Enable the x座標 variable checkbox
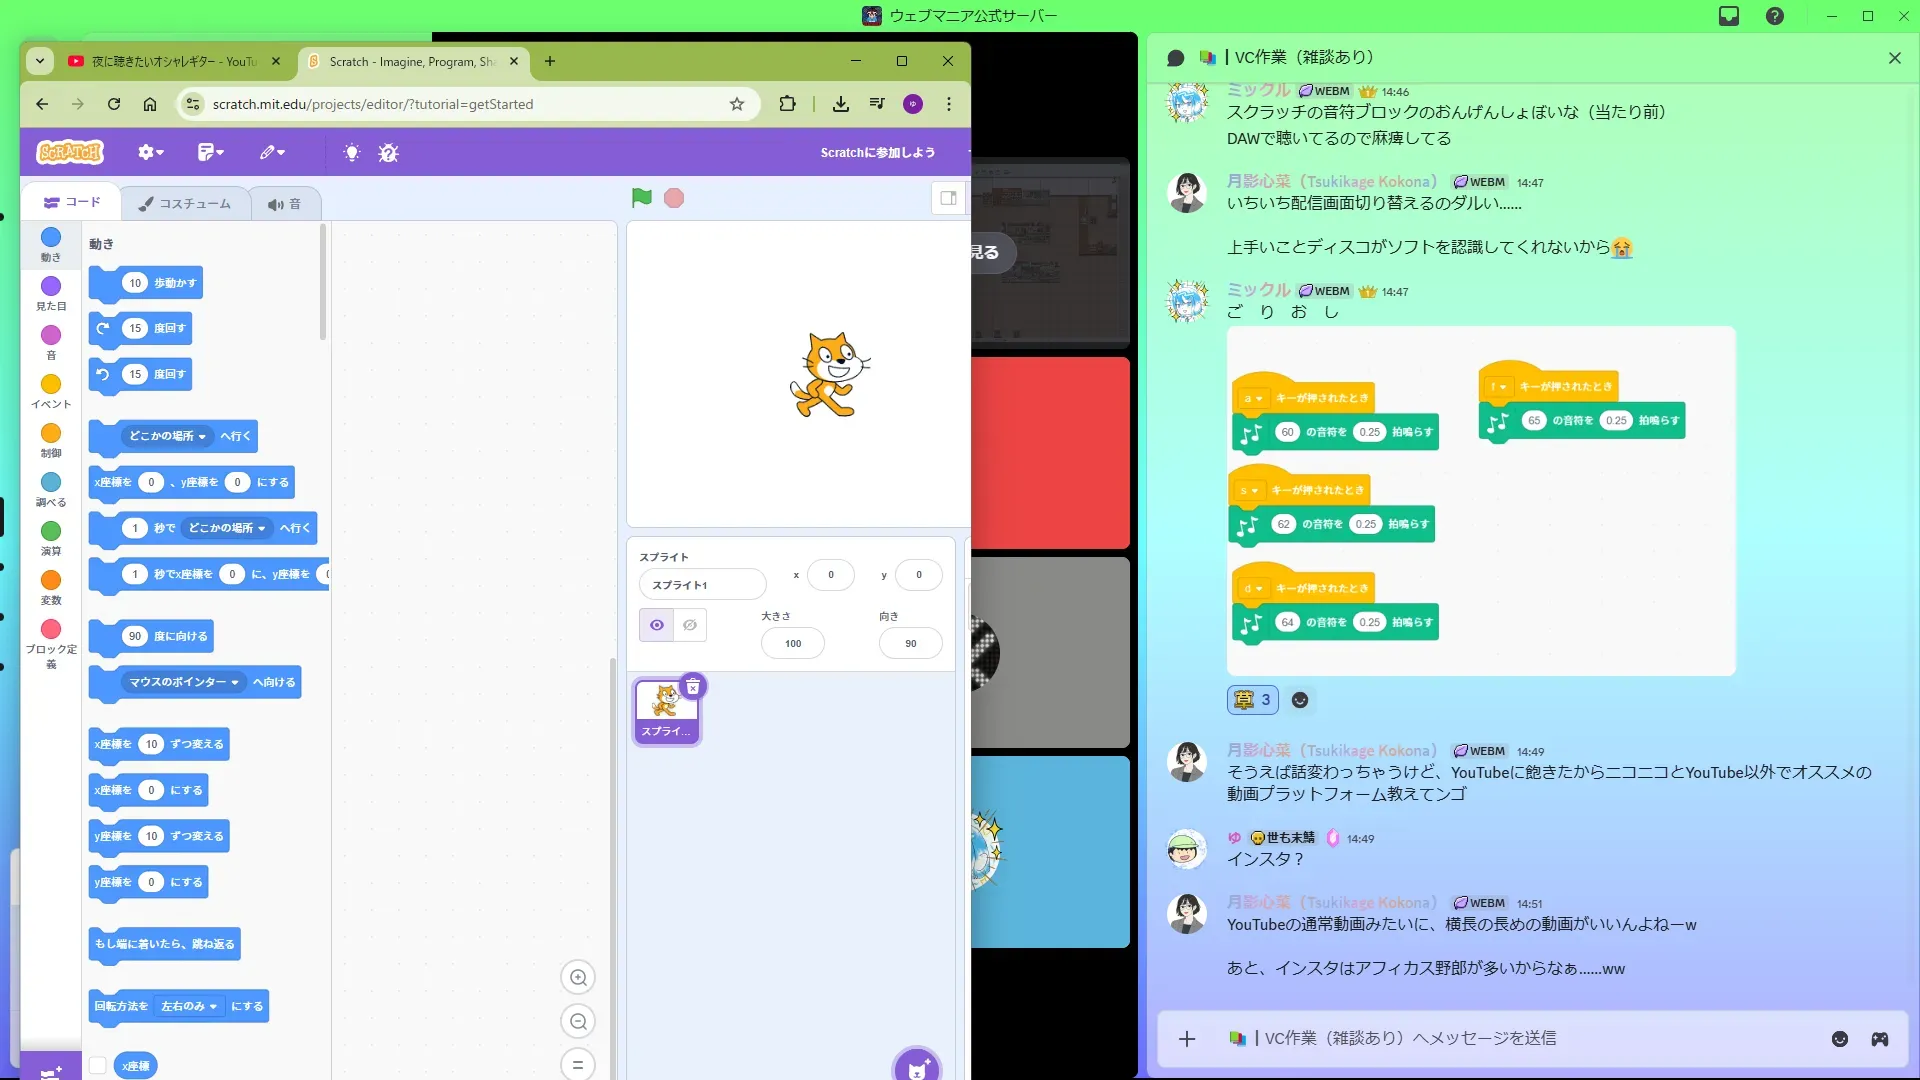The height and width of the screenshot is (1080, 1920). coord(98,1065)
